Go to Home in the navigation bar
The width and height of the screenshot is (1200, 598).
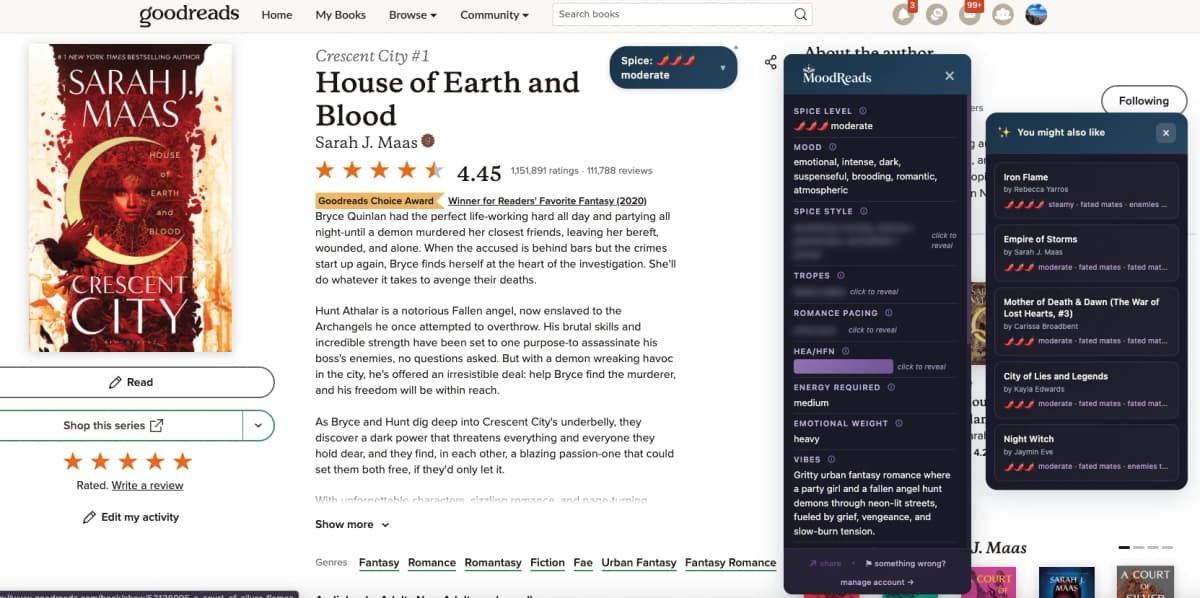click(x=277, y=14)
